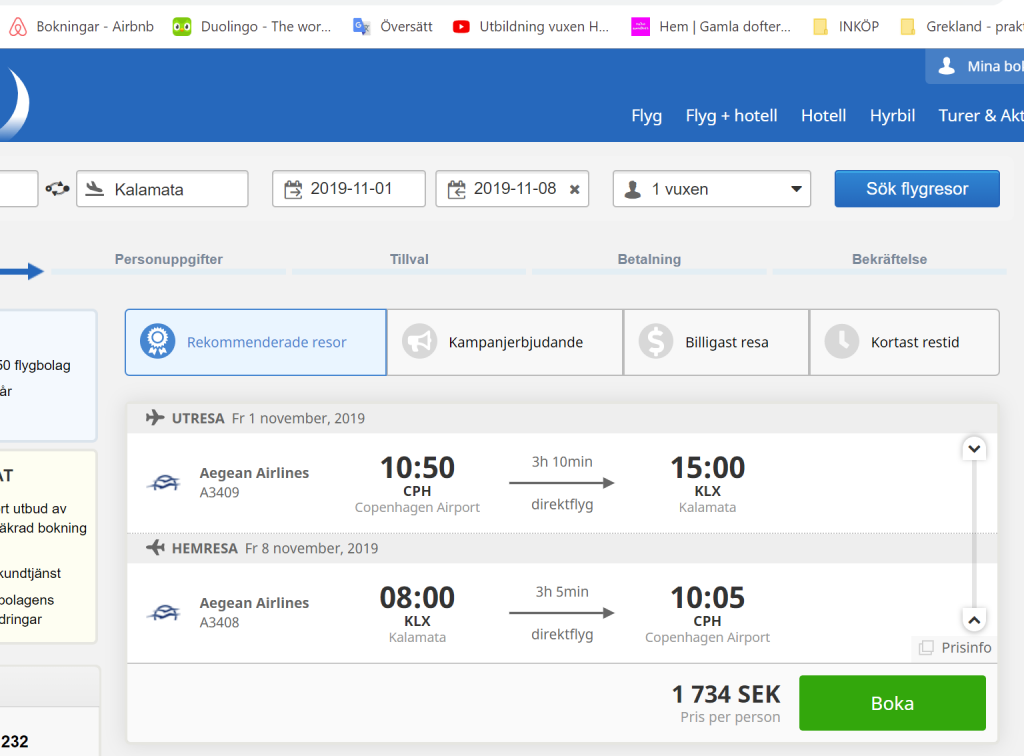
Task: Open the Översätt translate bookmark
Action: pos(392,27)
